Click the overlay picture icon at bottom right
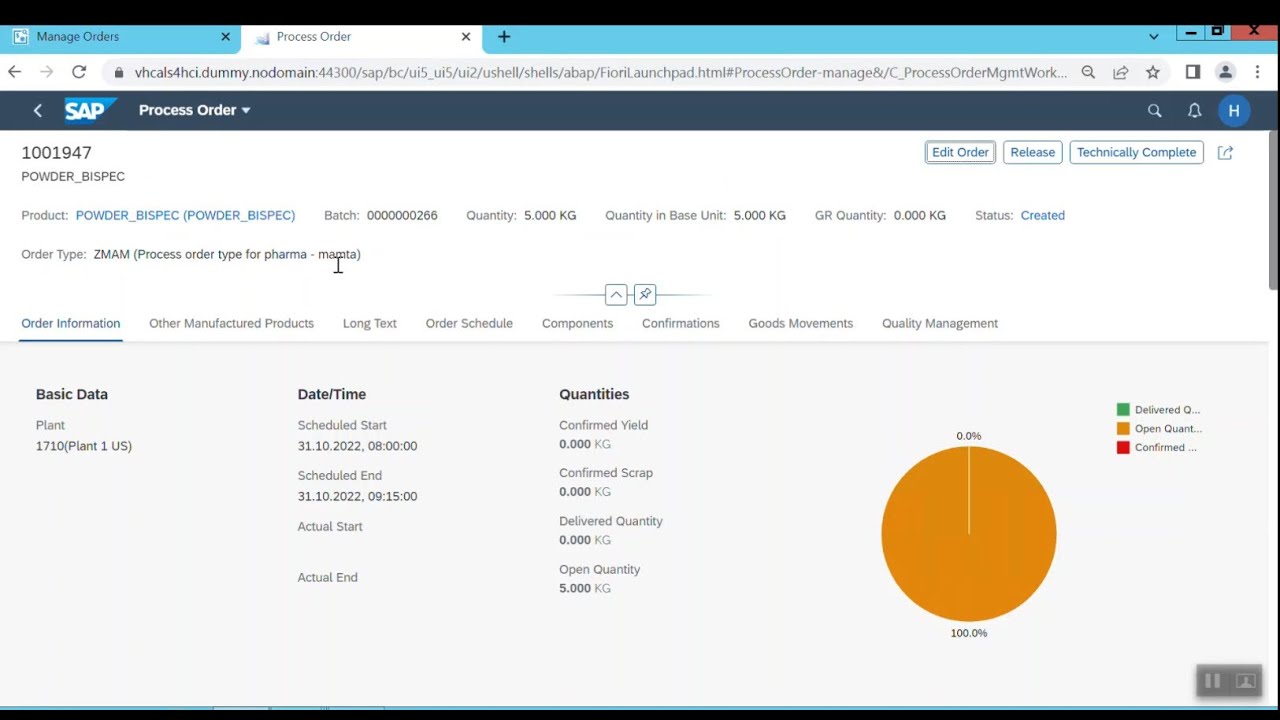1280x720 pixels. pos(1245,681)
